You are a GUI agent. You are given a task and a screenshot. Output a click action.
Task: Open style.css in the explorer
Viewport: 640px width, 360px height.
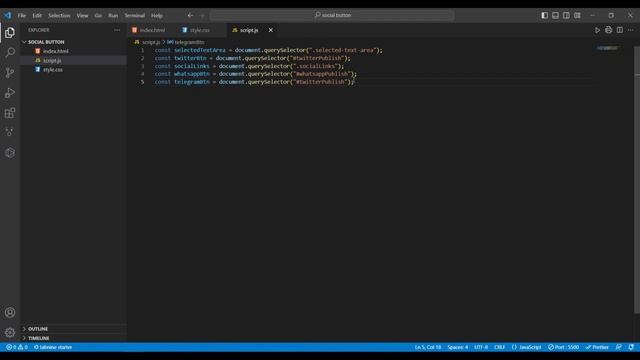pos(53,70)
